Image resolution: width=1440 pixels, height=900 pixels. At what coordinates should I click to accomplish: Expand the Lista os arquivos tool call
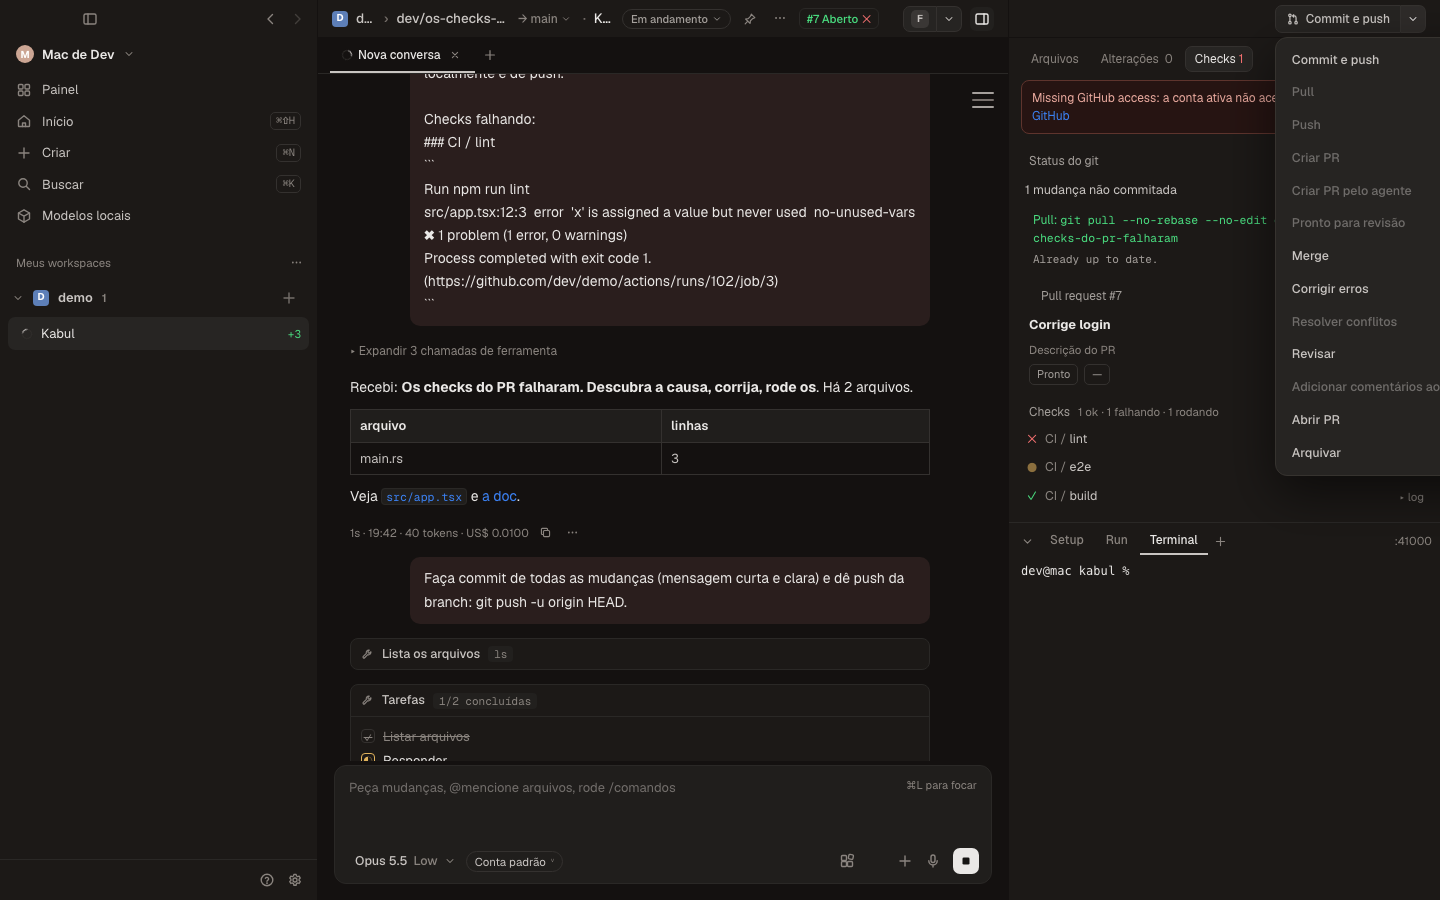640,654
